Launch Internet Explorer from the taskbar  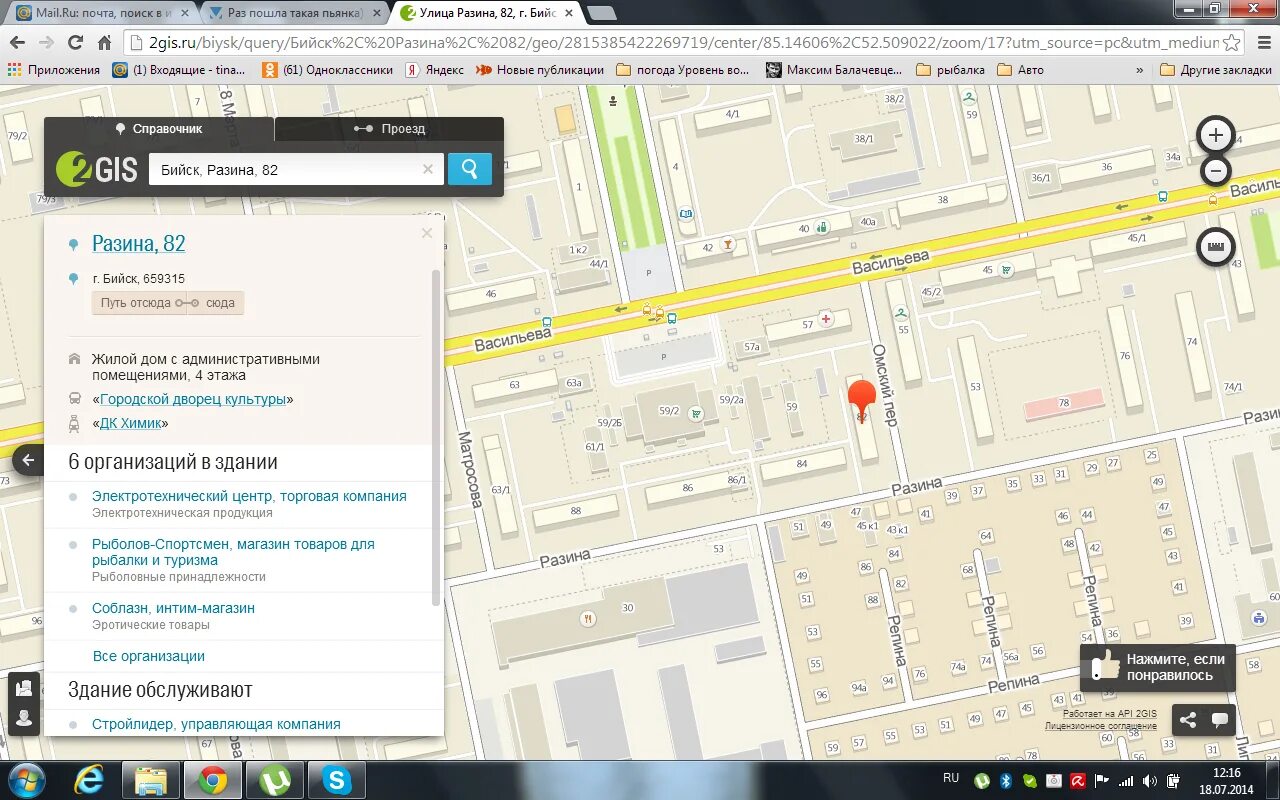click(x=89, y=780)
